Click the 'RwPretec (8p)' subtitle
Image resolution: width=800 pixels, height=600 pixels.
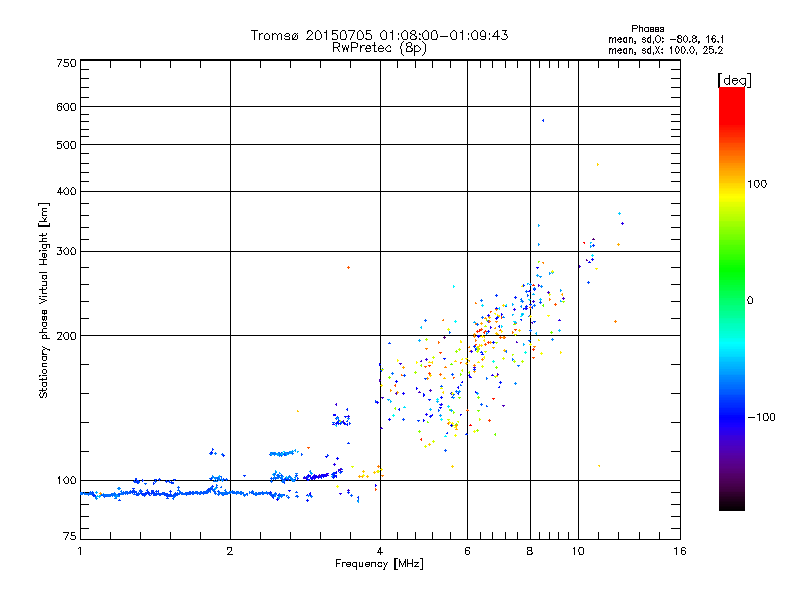pyautogui.click(x=379, y=48)
